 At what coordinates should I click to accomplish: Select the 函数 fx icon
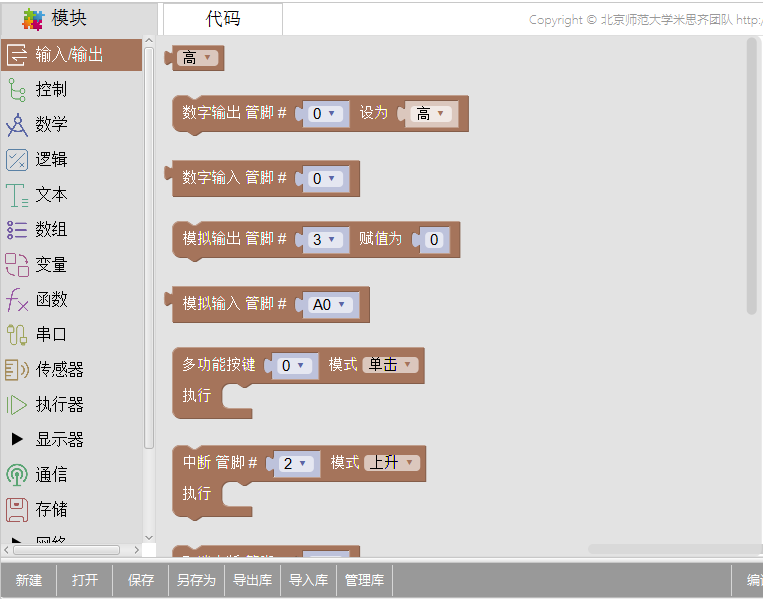pyautogui.click(x=17, y=300)
